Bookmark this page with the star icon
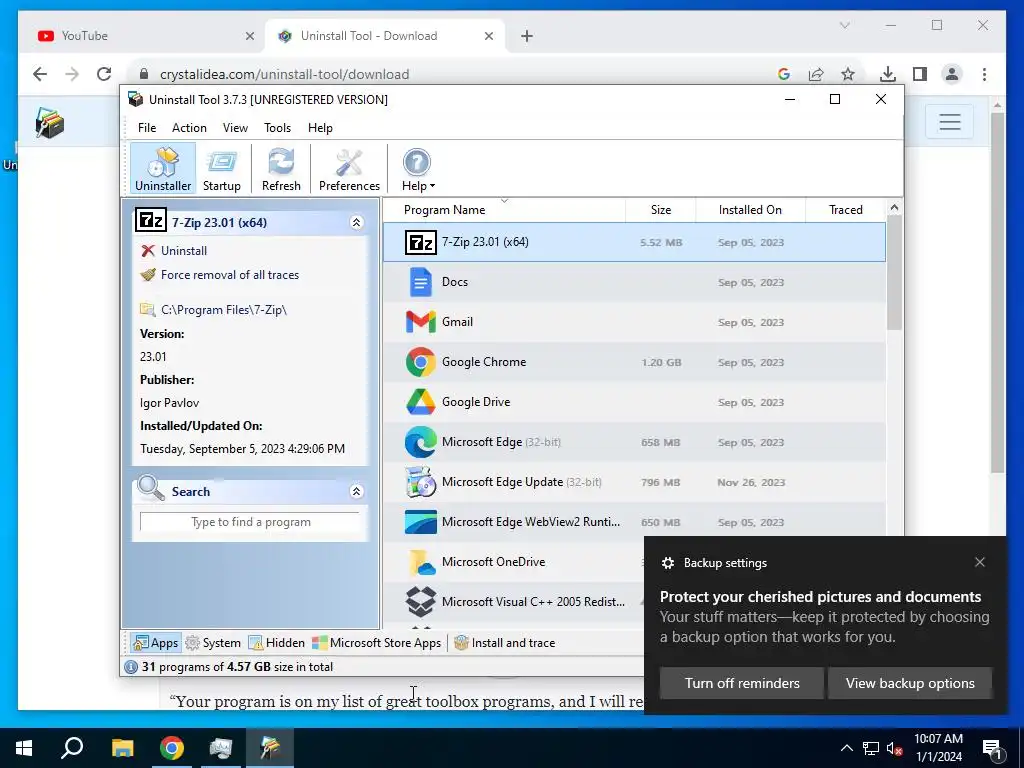1024x768 pixels. click(x=848, y=74)
